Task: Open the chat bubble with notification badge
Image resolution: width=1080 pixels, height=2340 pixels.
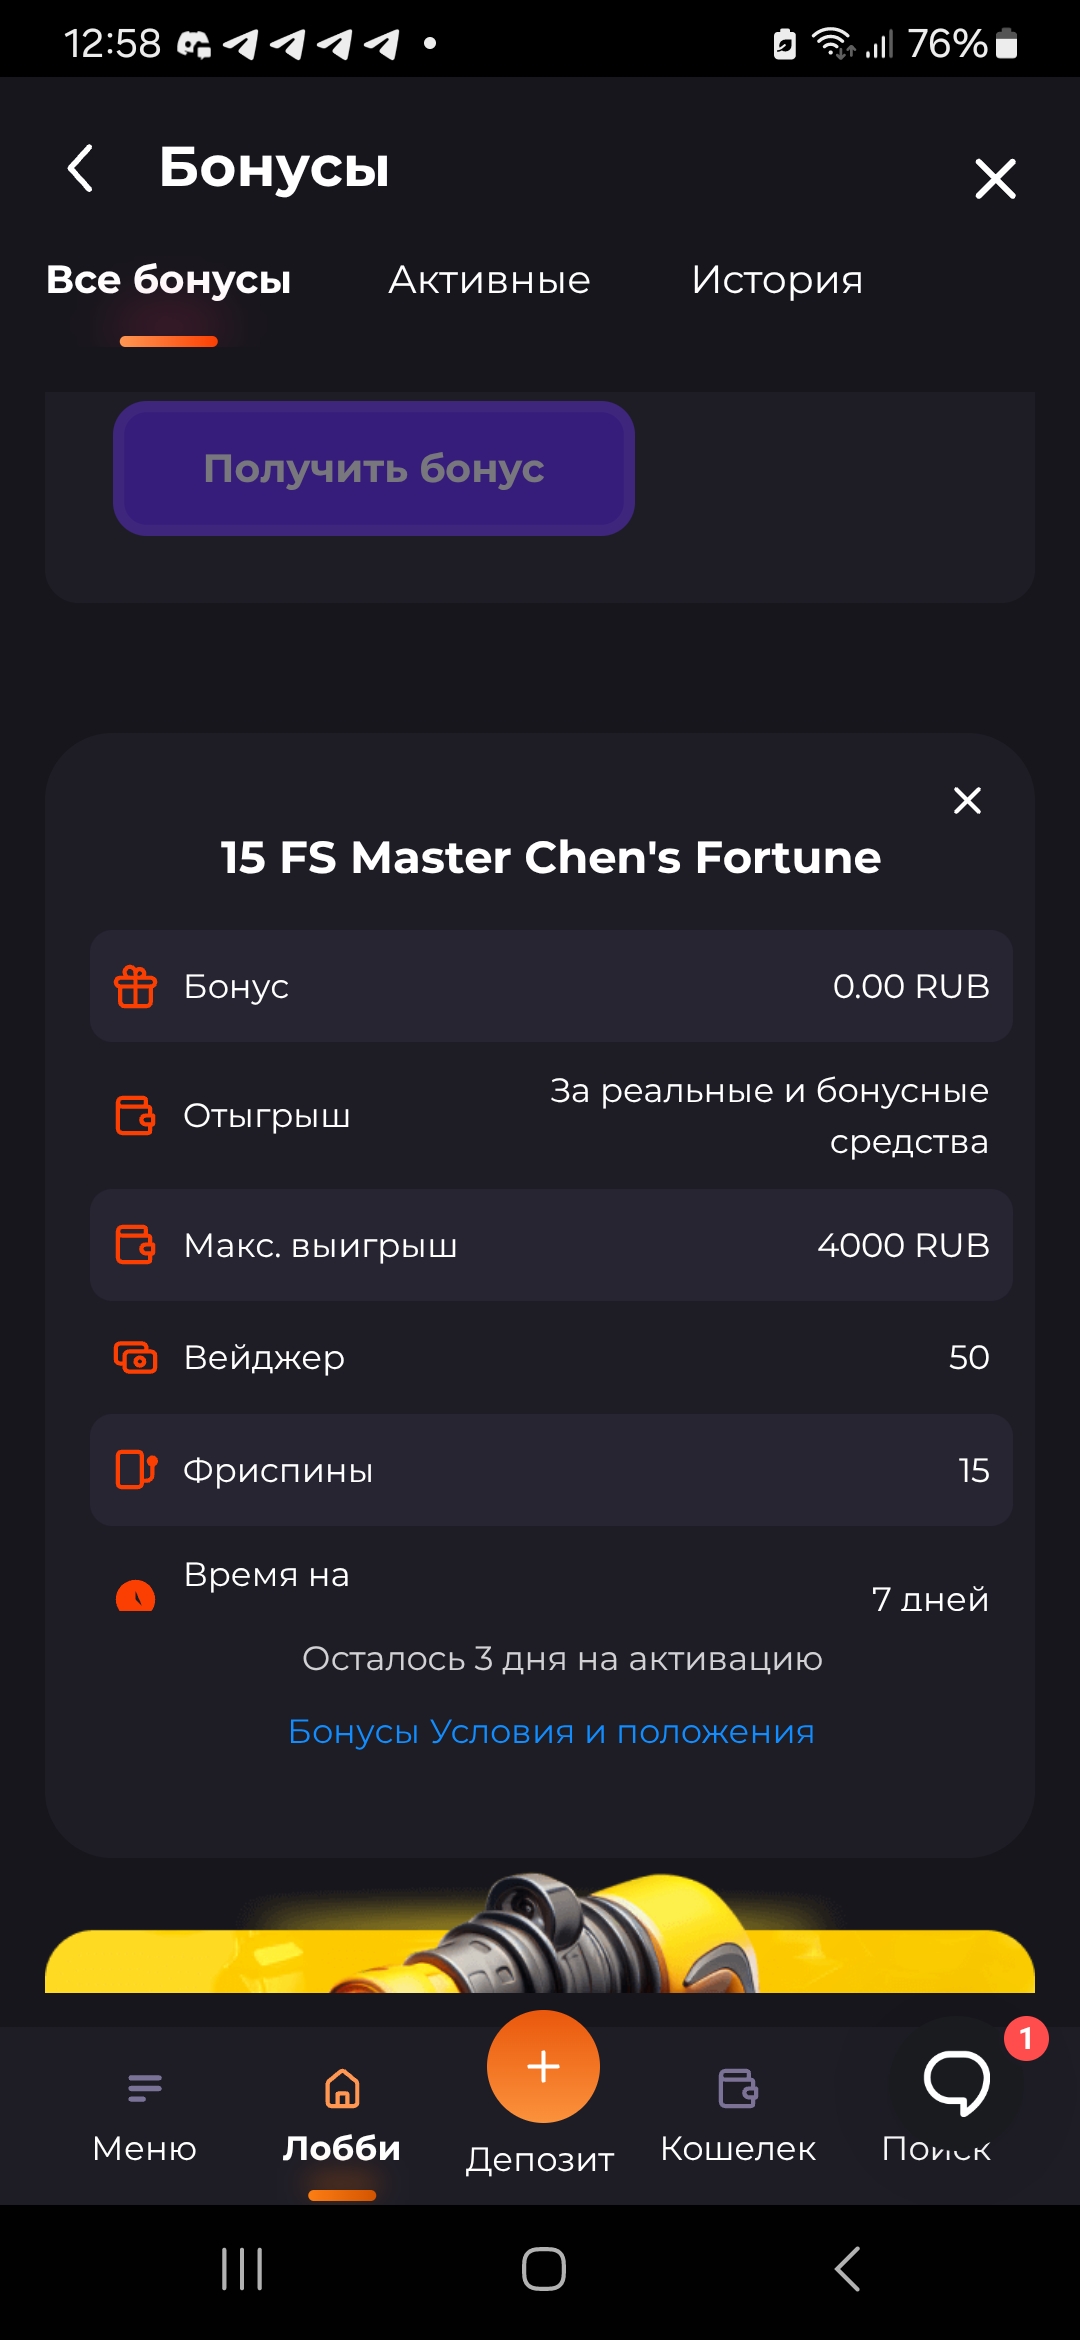Action: click(957, 2082)
